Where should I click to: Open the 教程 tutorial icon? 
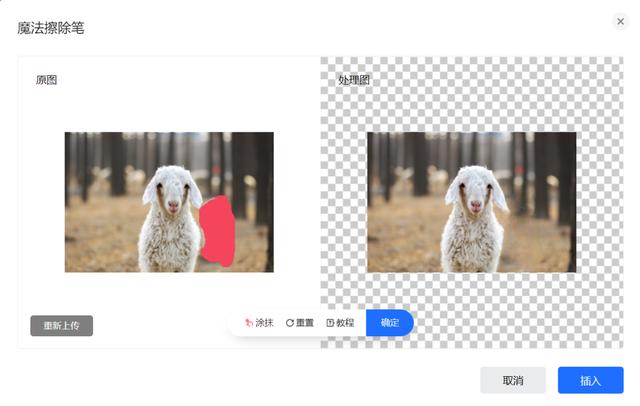(330, 323)
